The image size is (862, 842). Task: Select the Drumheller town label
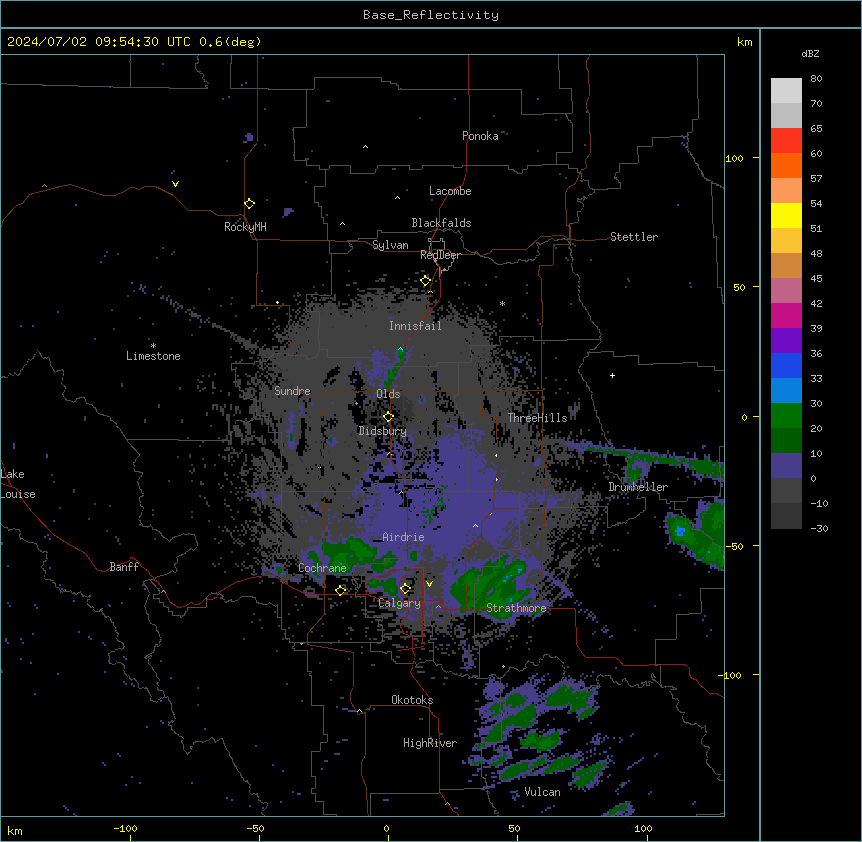tap(638, 487)
